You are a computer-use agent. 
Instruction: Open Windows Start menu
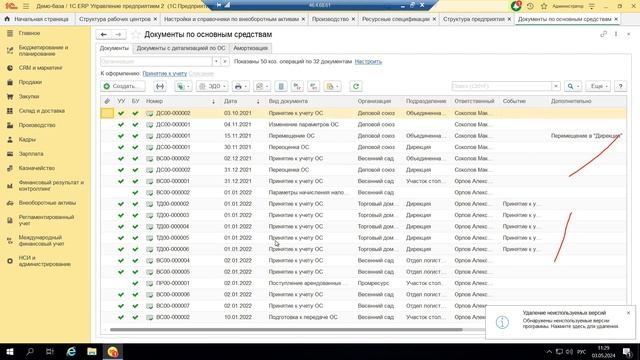[x=9, y=351]
